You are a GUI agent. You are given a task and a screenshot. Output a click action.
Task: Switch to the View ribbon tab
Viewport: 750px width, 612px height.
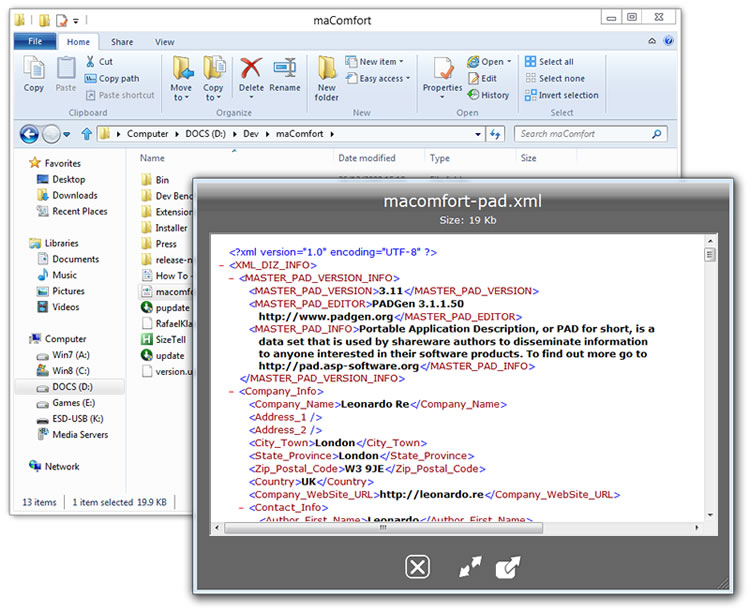click(164, 42)
